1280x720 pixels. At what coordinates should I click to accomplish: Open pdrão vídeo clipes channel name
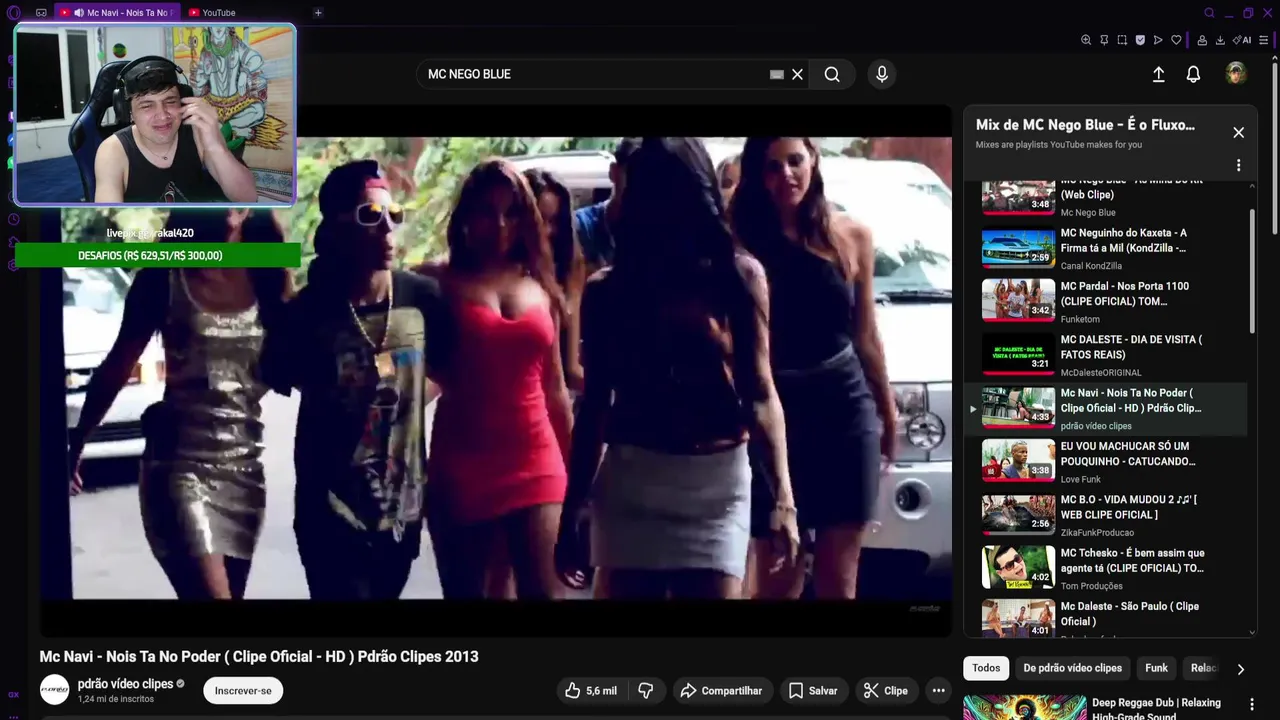click(125, 684)
